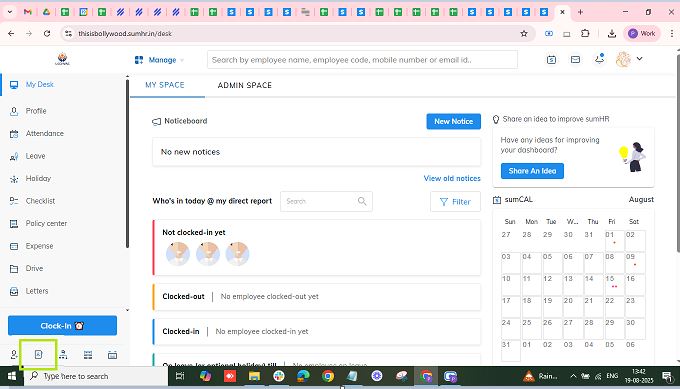Click the Clock-In button

pos(62,326)
